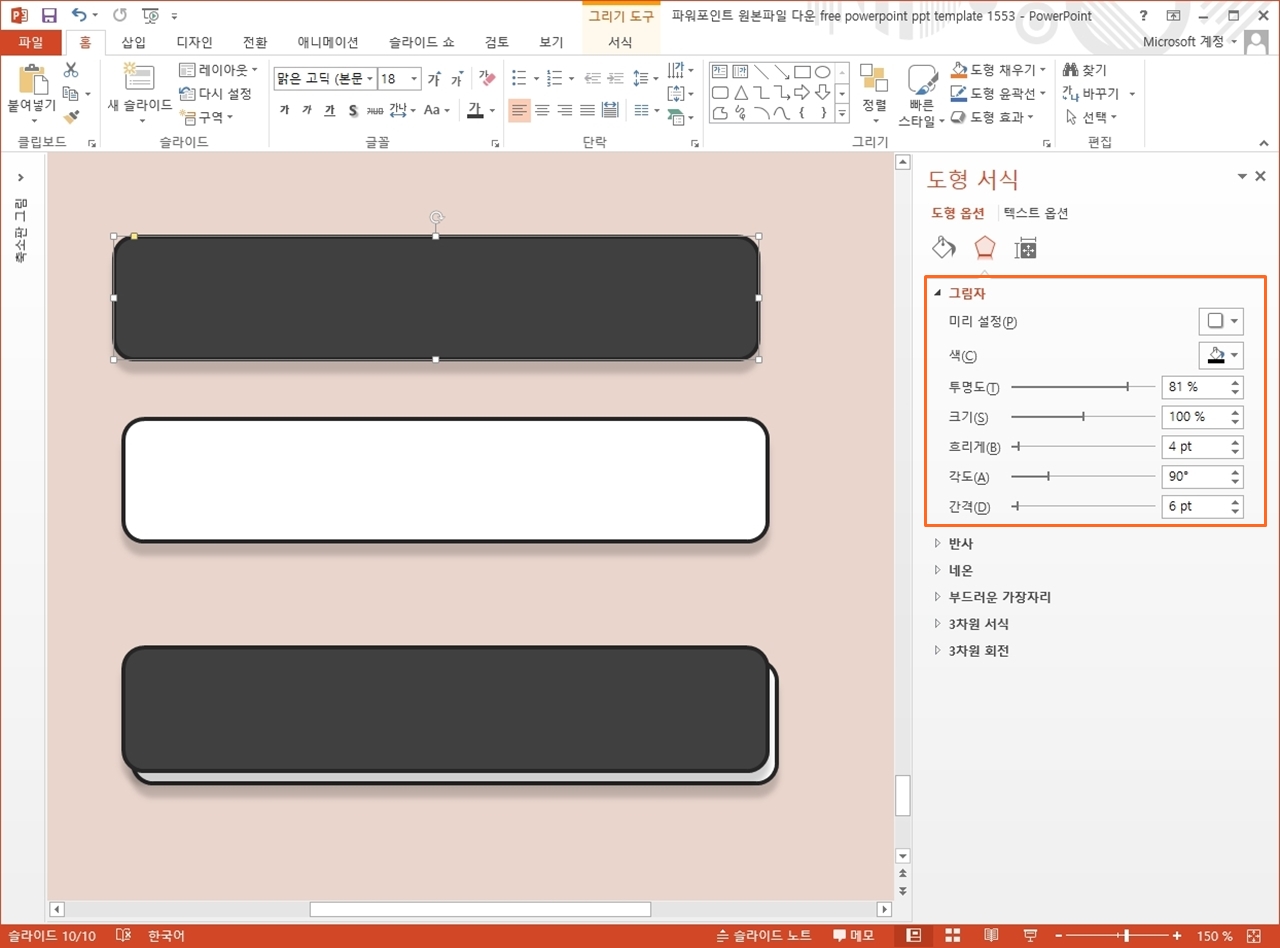Screen dimensions: 1280x948
Task: Switch to 삽입 insert tab
Action: click(133, 42)
